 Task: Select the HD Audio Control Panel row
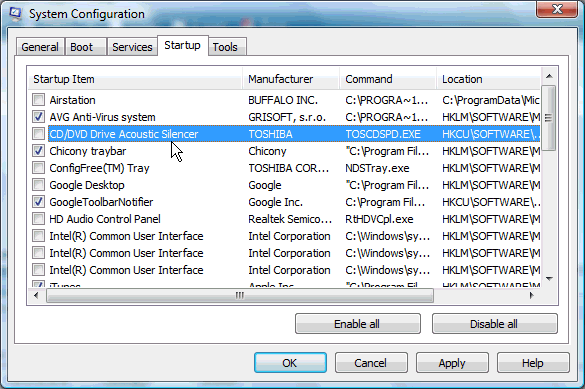point(284,219)
